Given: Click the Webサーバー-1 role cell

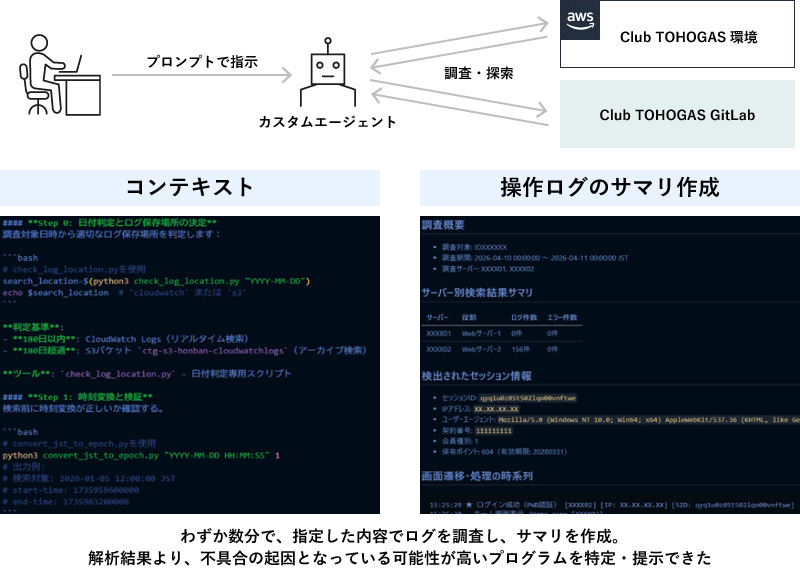Looking at the screenshot, I should coord(481,333).
